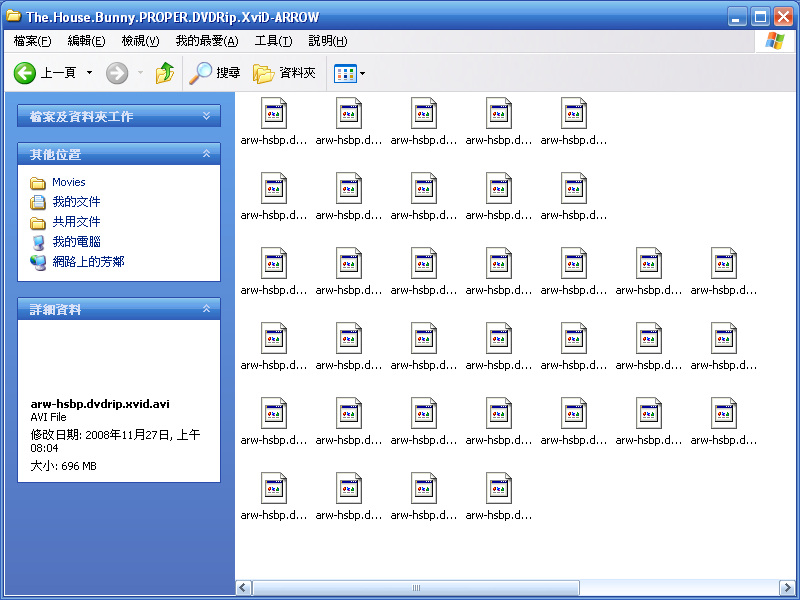Click the 我的電腦 computer icon
Image resolution: width=800 pixels, height=600 pixels.
(x=38, y=242)
